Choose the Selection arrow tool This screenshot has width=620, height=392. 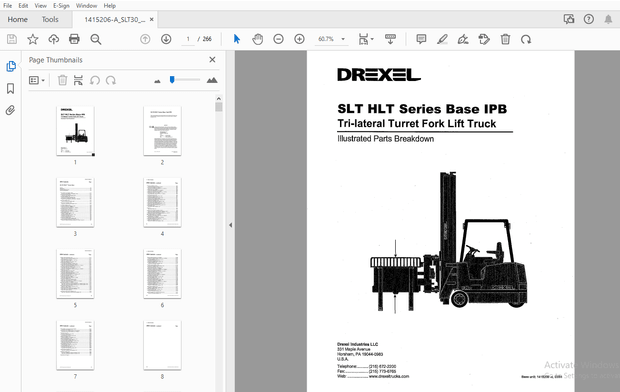237,39
